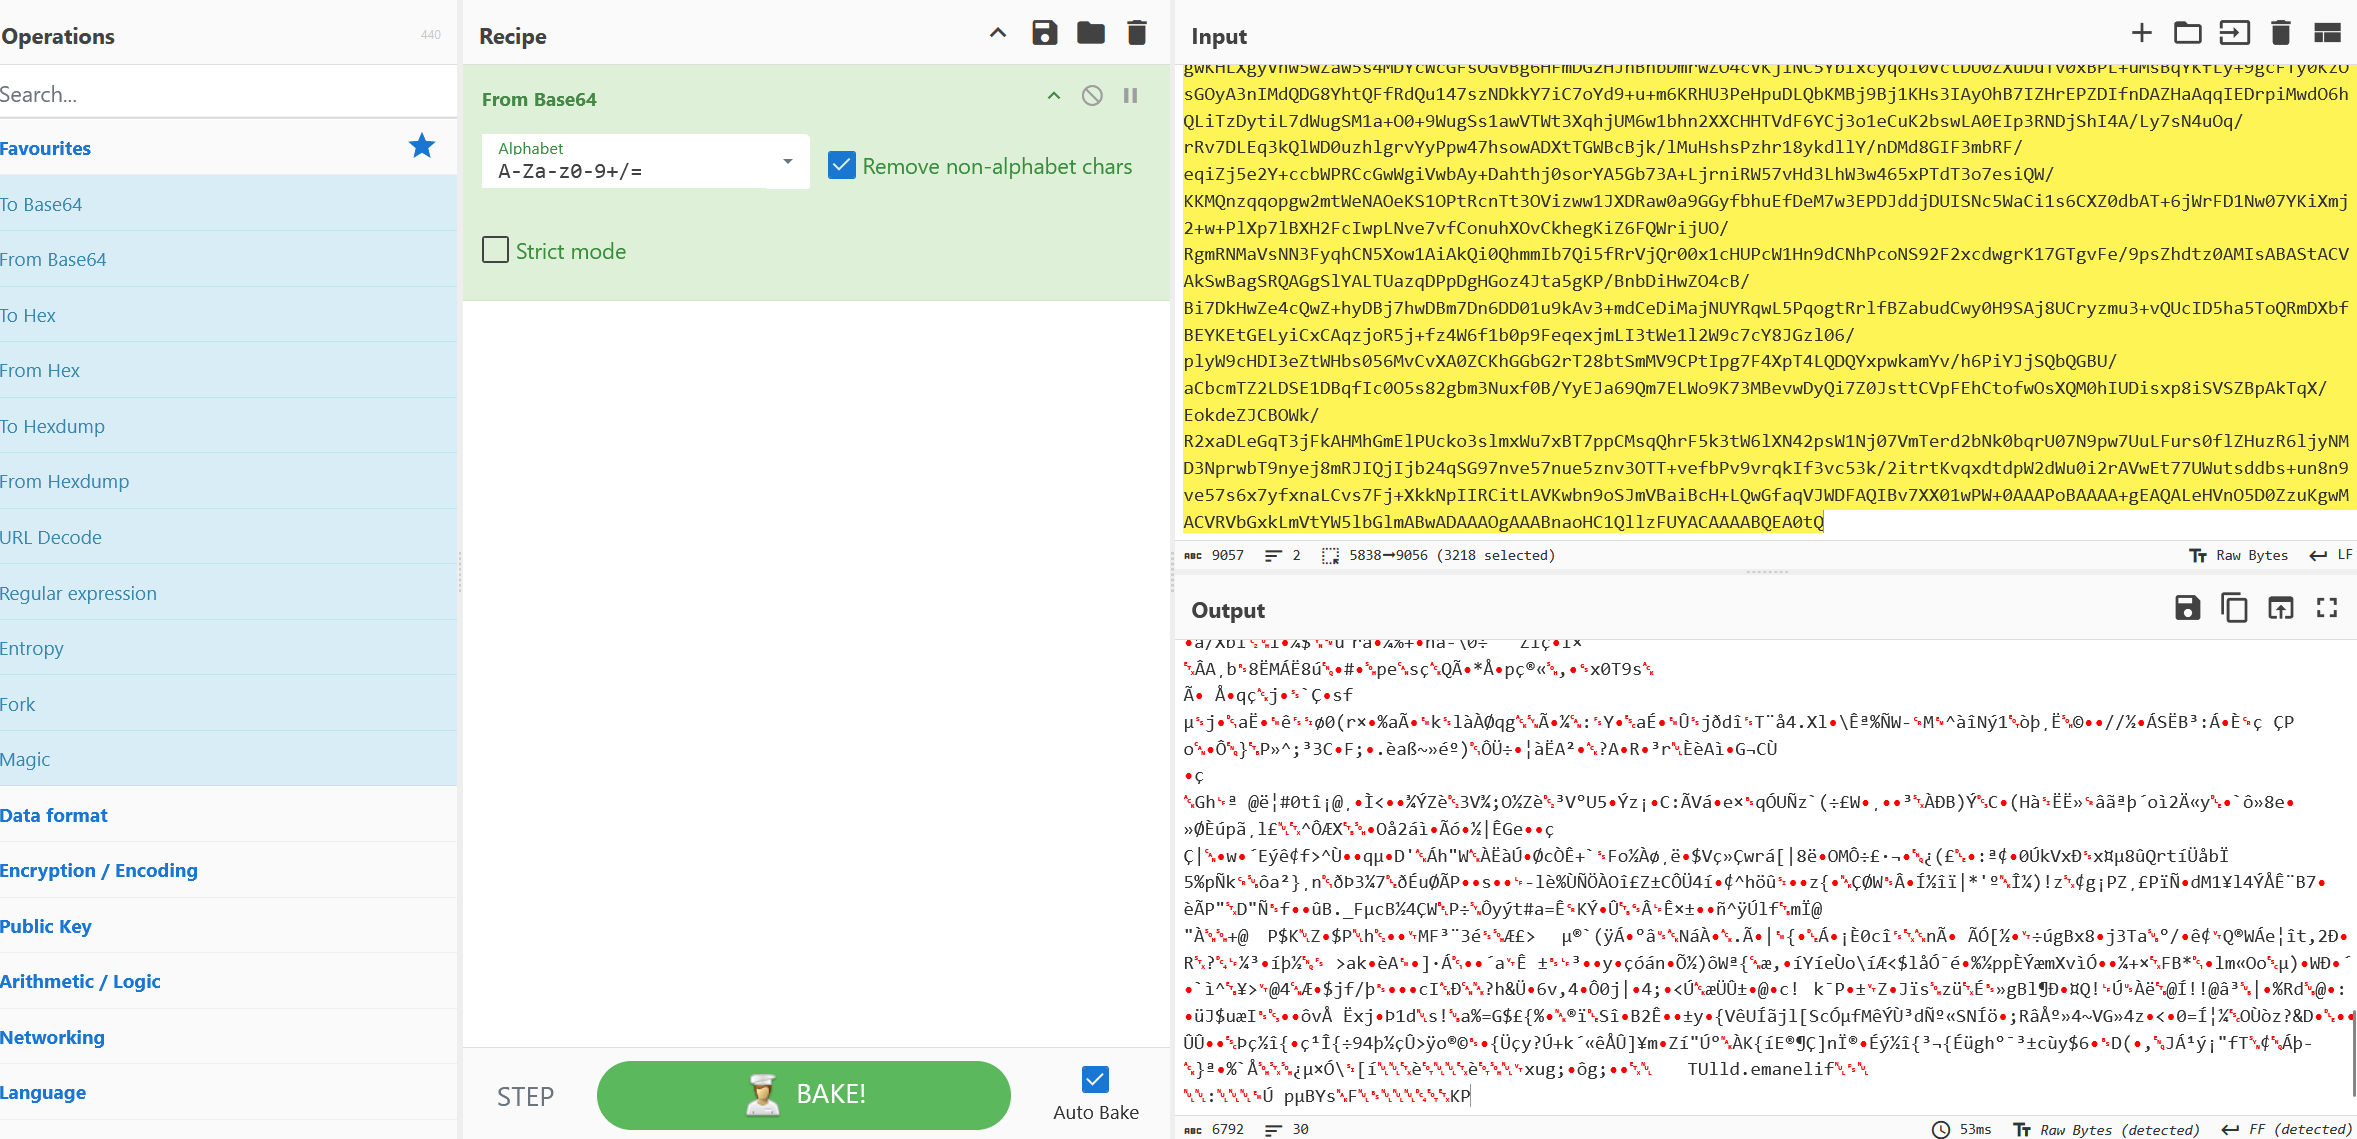Image resolution: width=2357 pixels, height=1139 pixels.
Task: Maximise the output pane
Action: (2326, 608)
